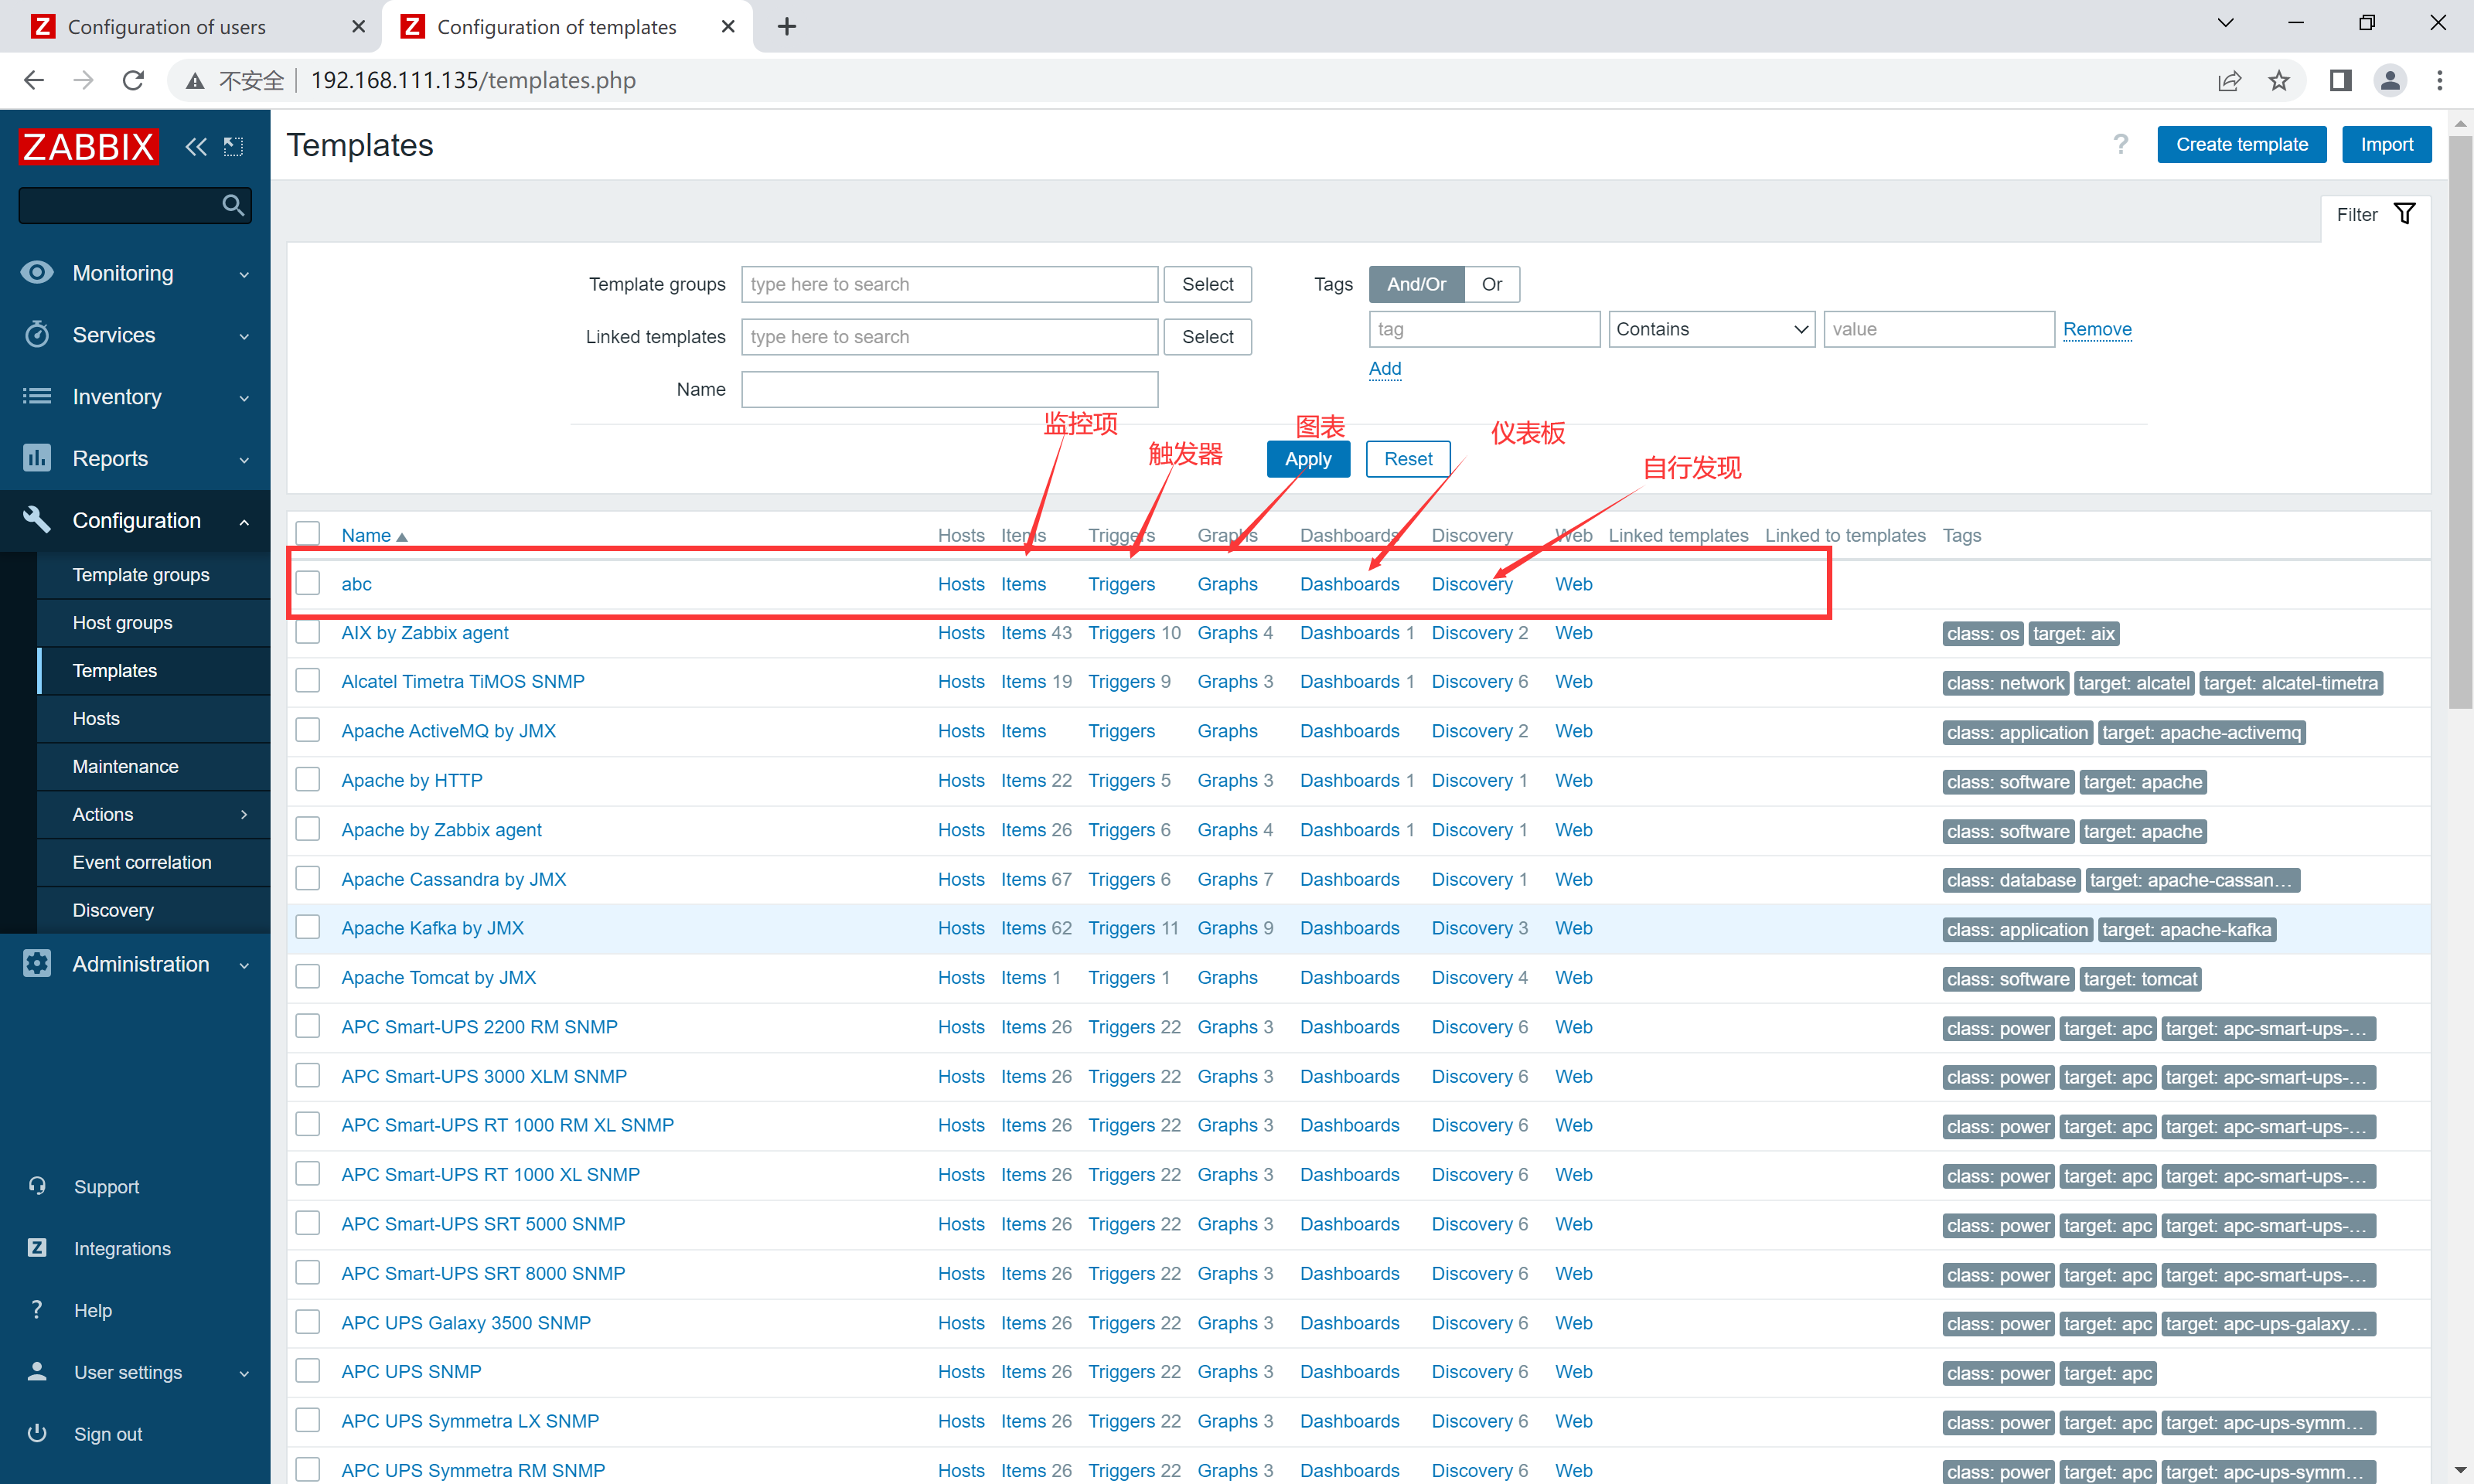The height and width of the screenshot is (1484, 2474).
Task: Open a new browser tab
Action: [787, 27]
